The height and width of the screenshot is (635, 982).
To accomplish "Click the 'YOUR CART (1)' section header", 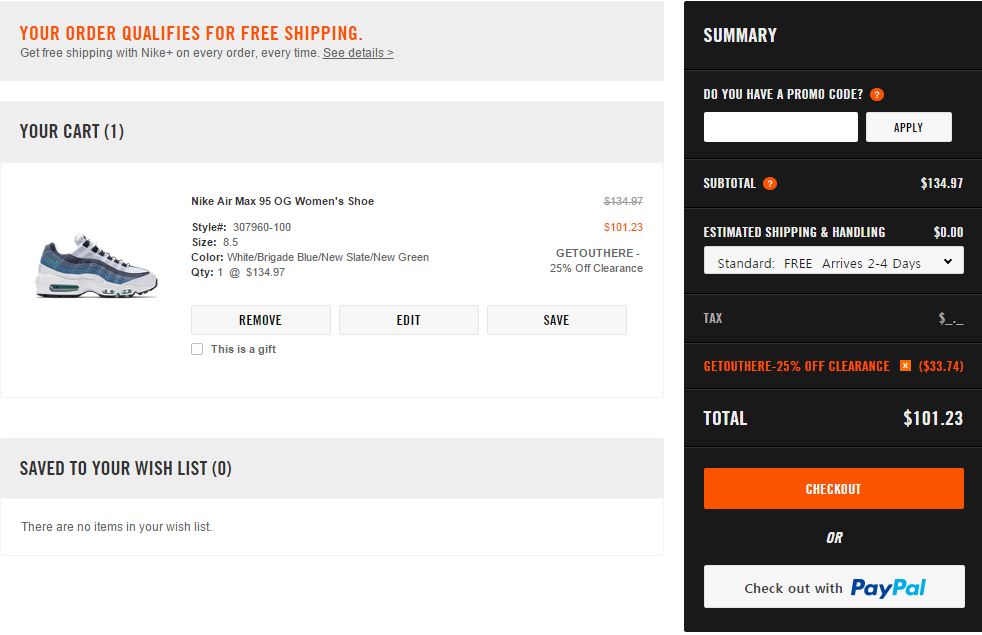I will [72, 132].
